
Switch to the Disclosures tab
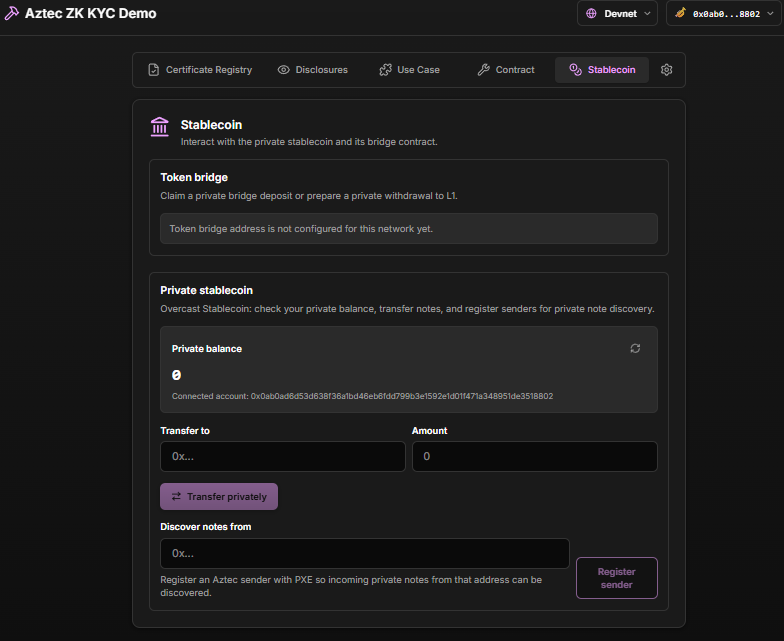tap(312, 70)
